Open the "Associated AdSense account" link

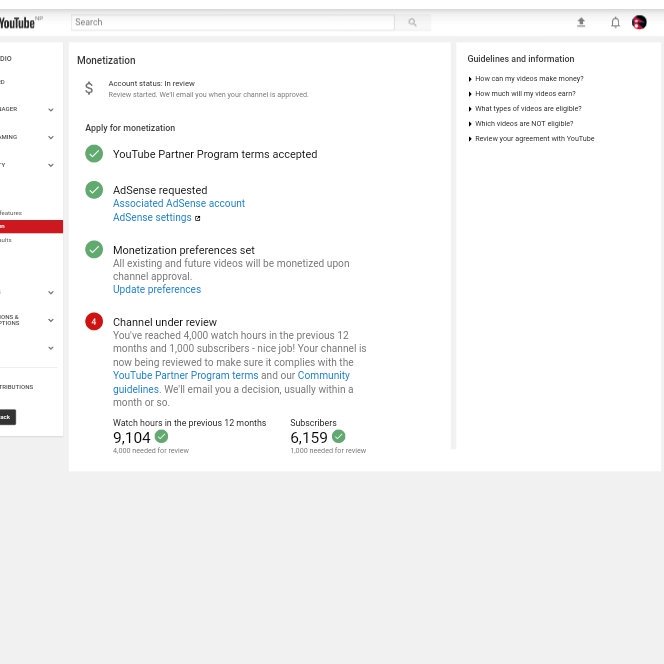(x=179, y=203)
